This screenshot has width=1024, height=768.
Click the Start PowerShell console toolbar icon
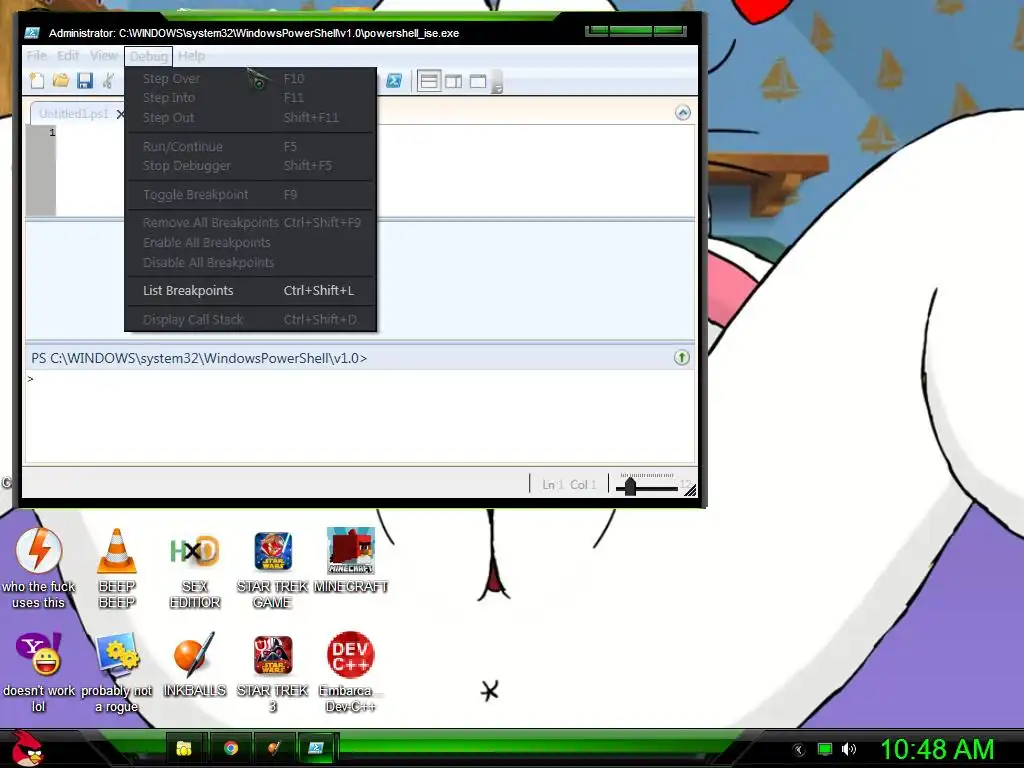point(394,81)
